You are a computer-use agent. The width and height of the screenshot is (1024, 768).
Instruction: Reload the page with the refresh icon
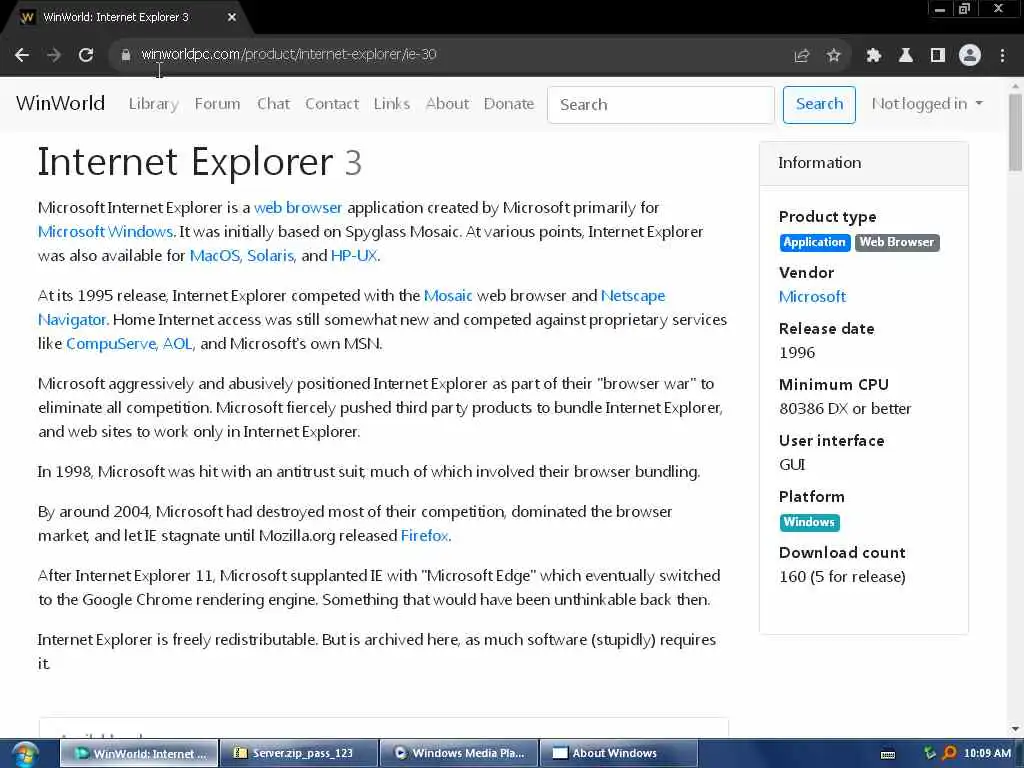click(86, 55)
